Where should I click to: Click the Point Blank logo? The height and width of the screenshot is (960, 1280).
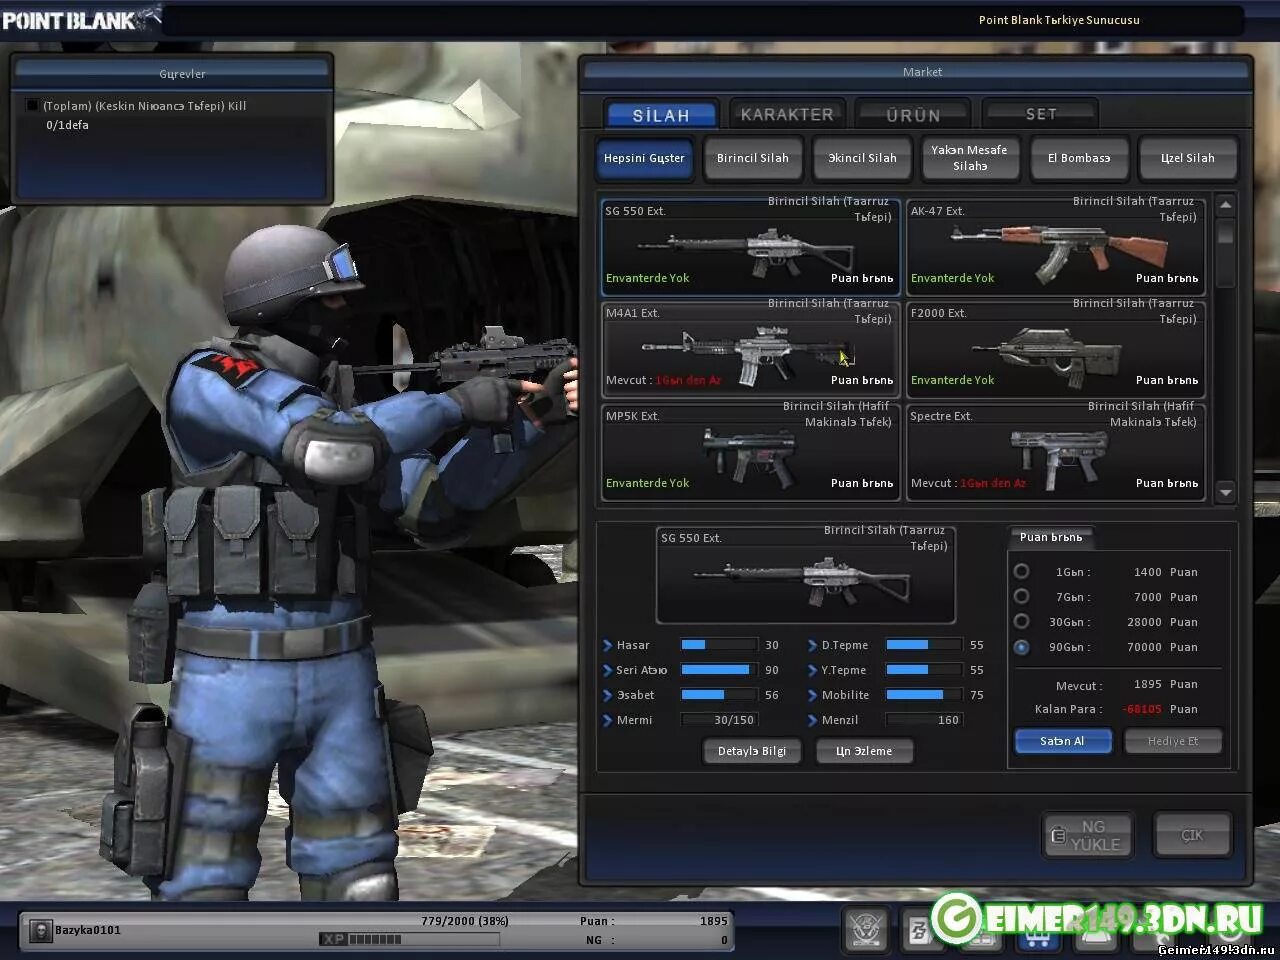[80, 19]
